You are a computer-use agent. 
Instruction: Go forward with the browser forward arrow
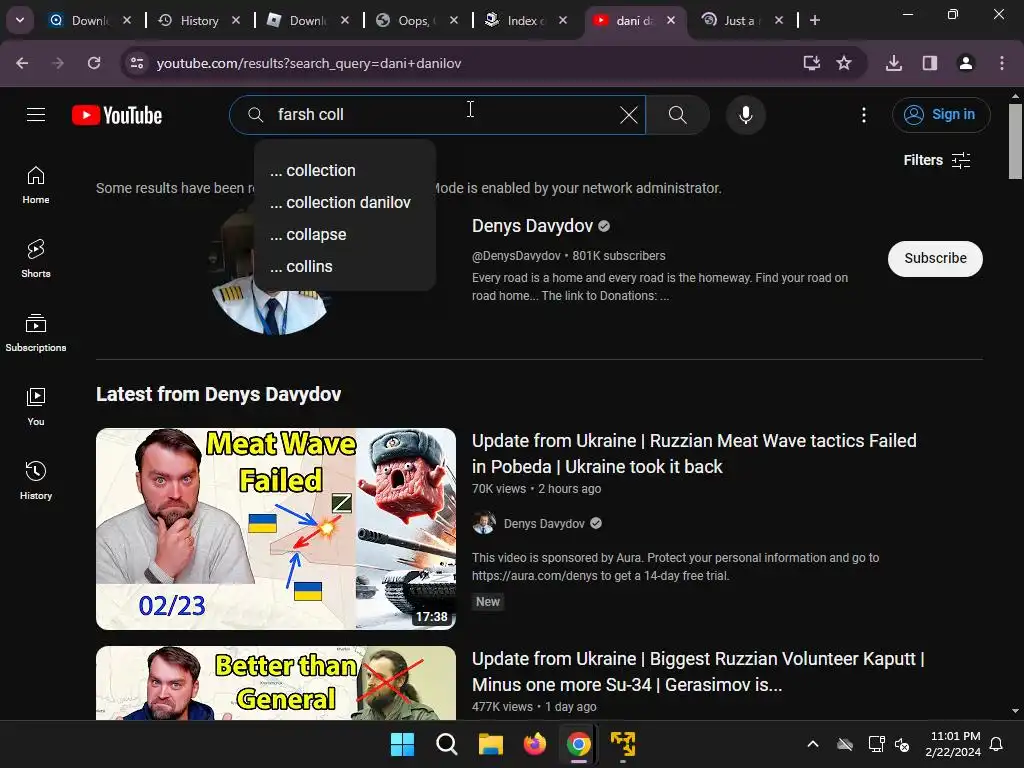(x=58, y=63)
